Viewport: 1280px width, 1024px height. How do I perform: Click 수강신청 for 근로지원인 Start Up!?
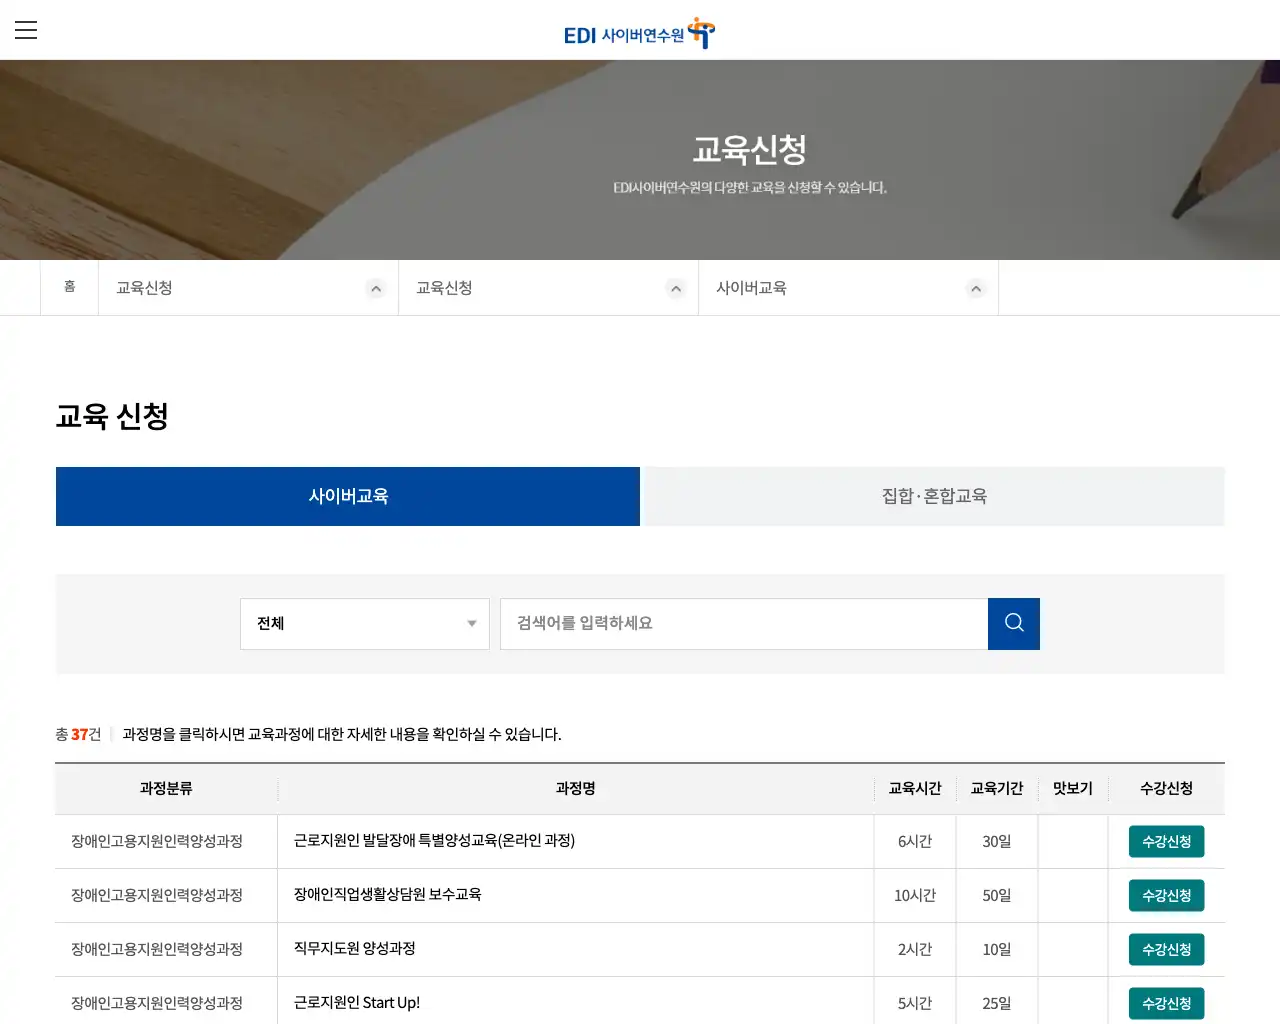[1166, 1003]
